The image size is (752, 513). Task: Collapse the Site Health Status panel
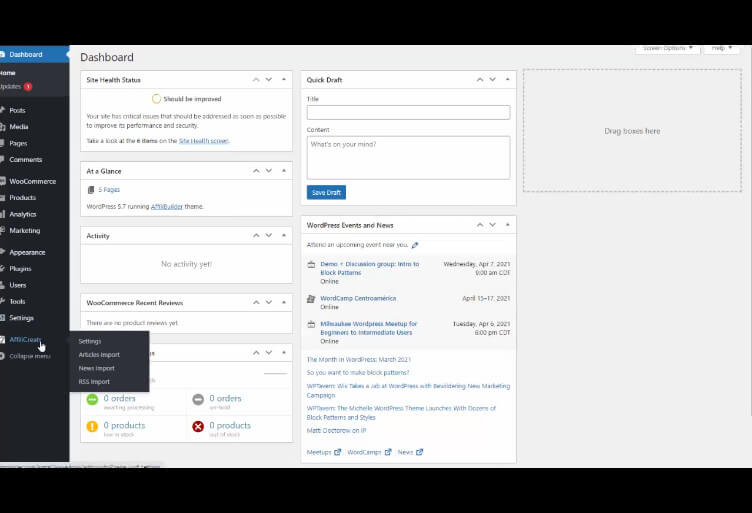tap(284, 80)
